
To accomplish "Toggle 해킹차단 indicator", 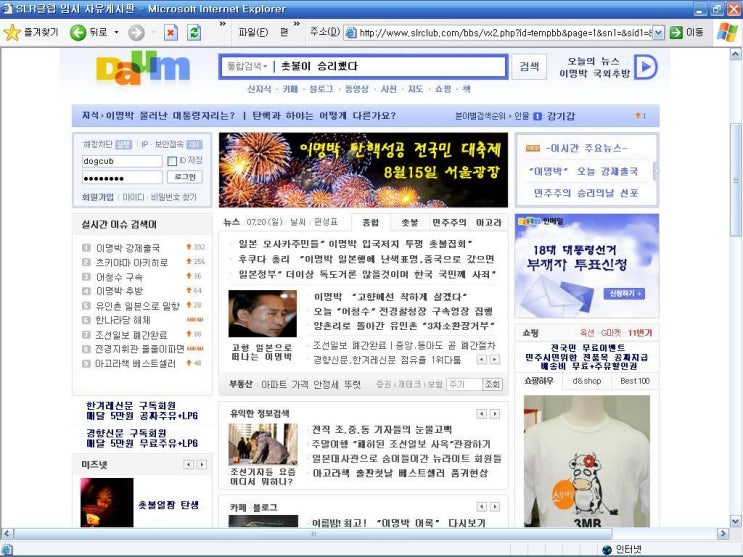I will [124, 144].
